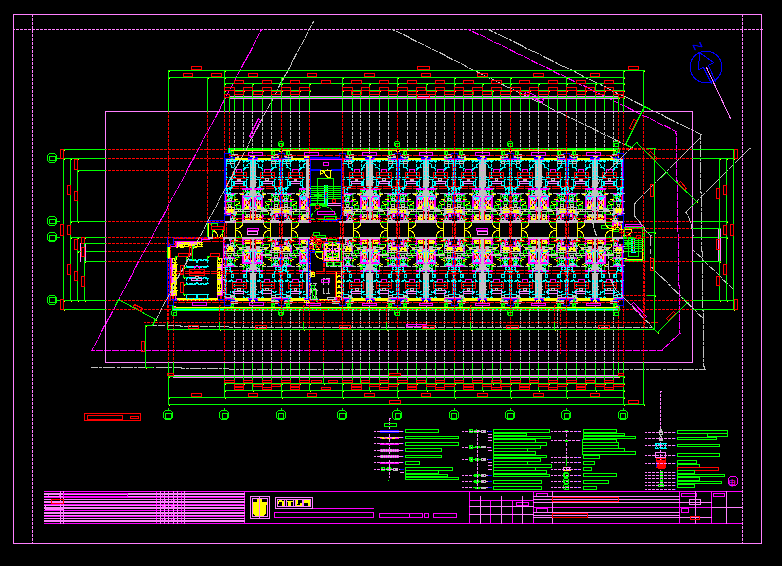Pick the yellow-outlined room in the left annex
The height and width of the screenshot is (566, 782).
[196, 270]
